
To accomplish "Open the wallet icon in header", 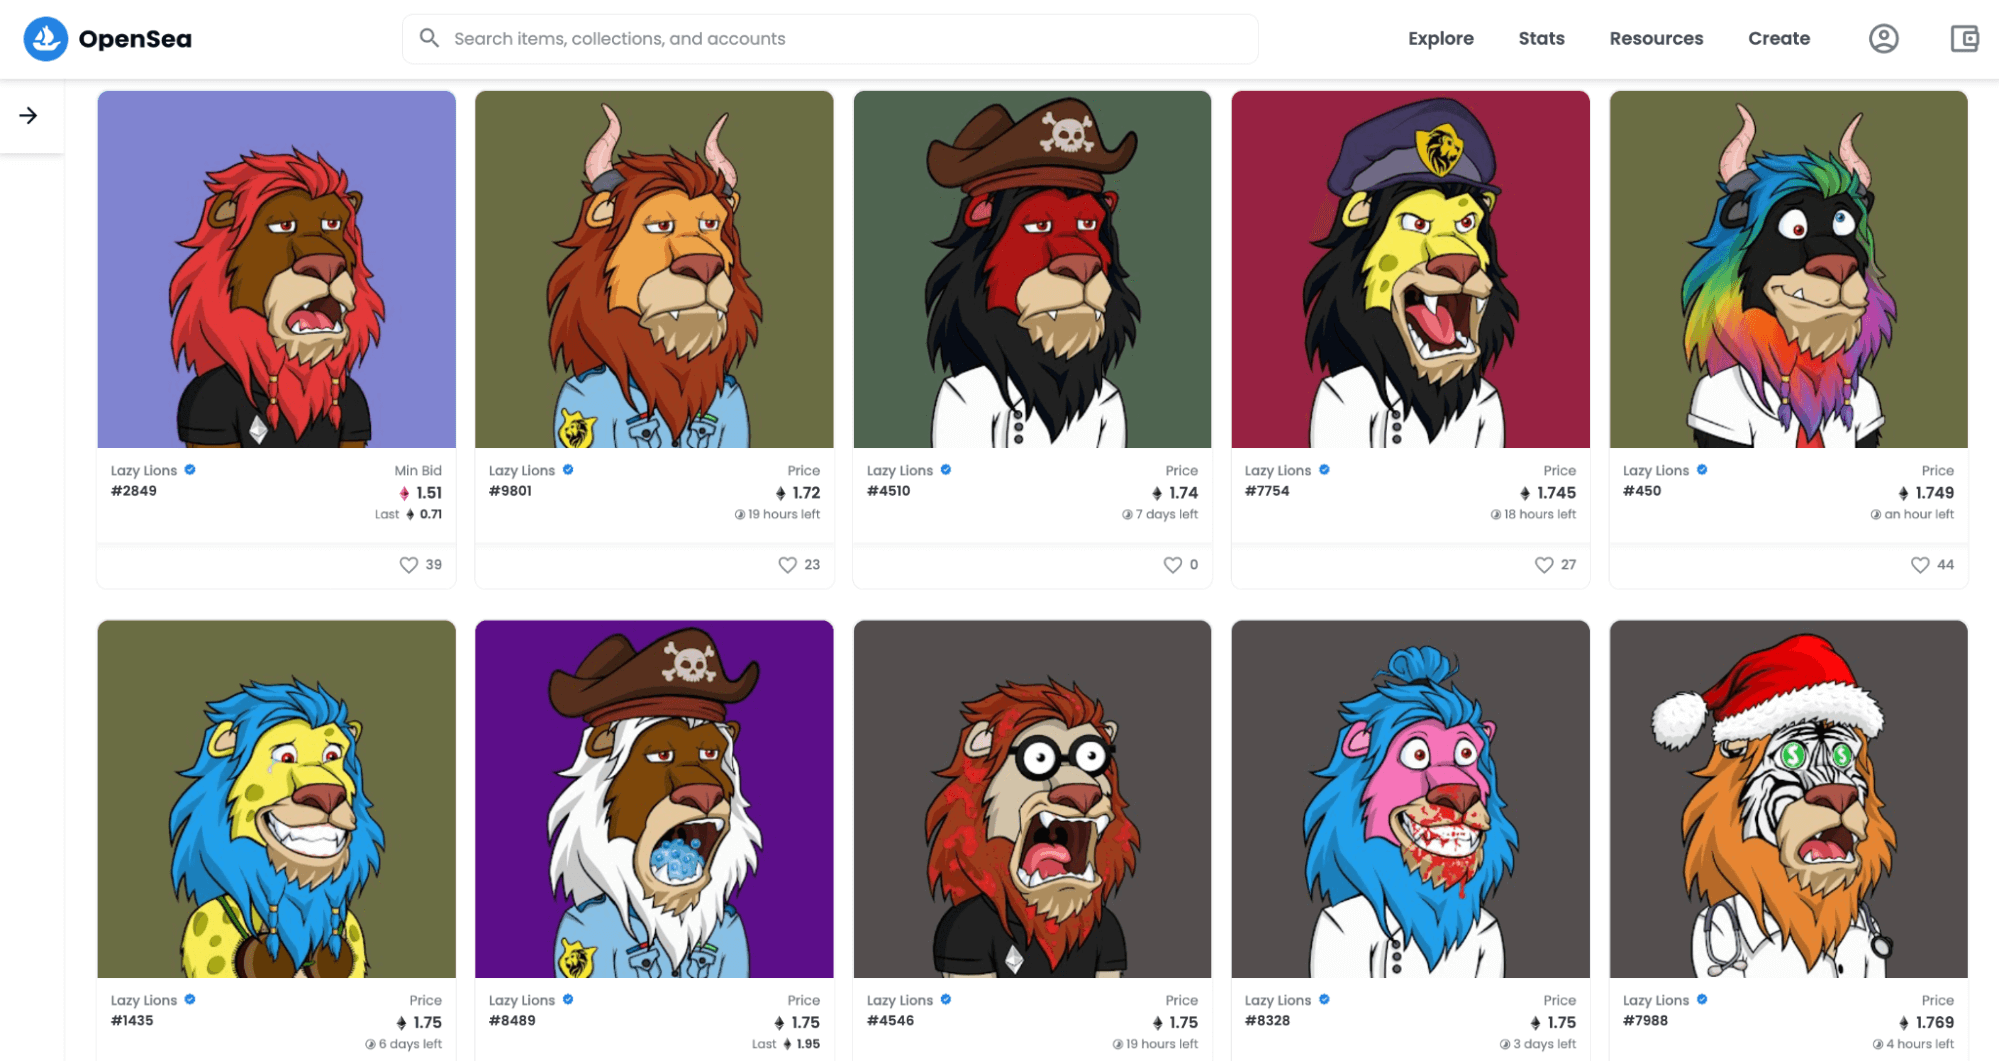I will click(x=1964, y=39).
